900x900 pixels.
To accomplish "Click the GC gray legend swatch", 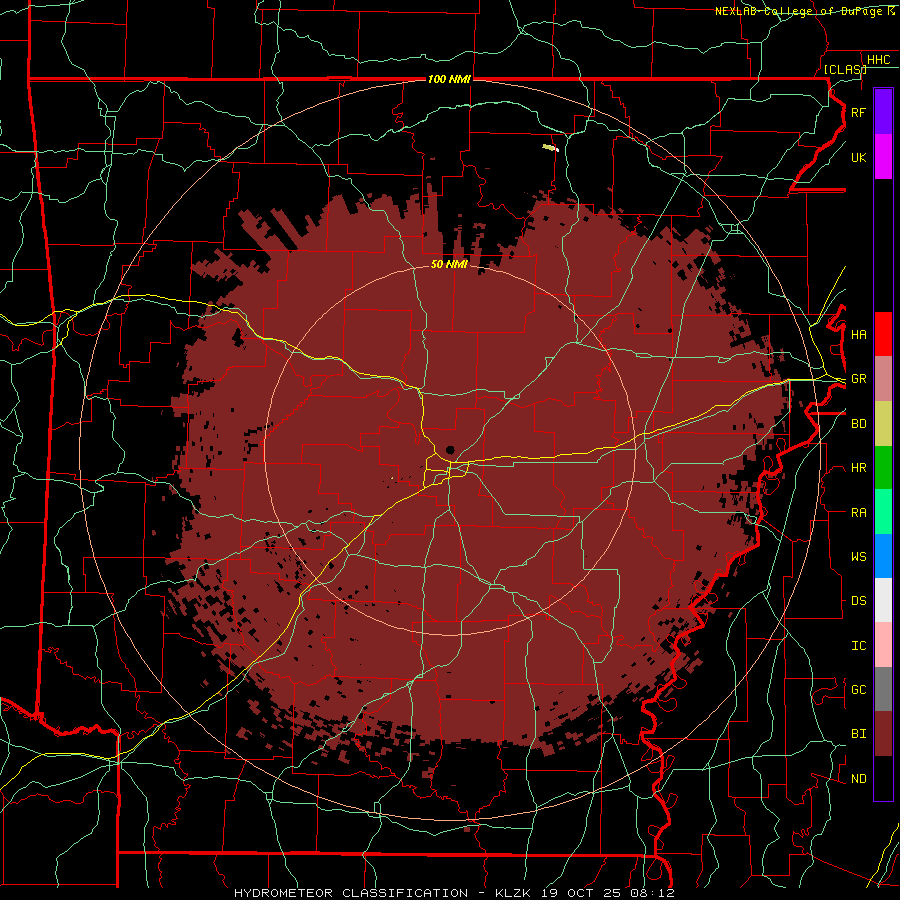I will 883,689.
